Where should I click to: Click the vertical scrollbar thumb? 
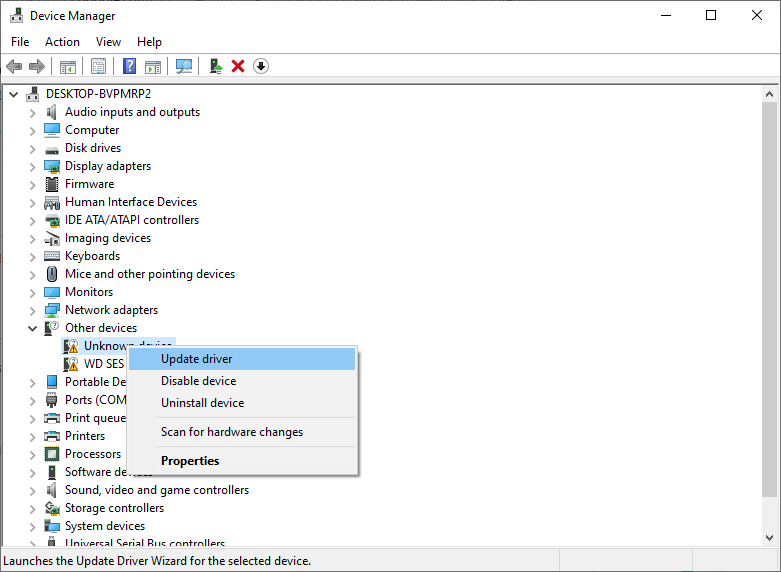769,299
